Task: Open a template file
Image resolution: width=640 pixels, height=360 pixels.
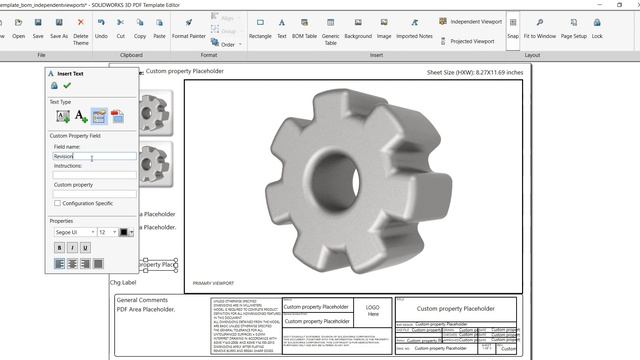Action: click(18, 28)
